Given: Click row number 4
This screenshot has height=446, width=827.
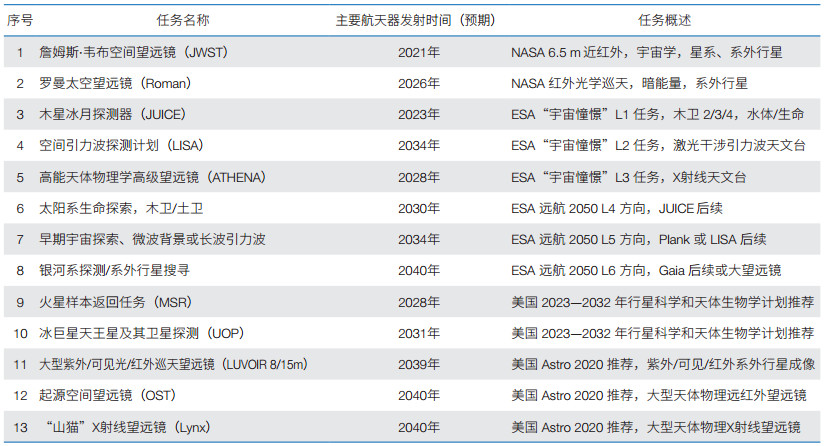Looking at the screenshot, I should (x=20, y=146).
